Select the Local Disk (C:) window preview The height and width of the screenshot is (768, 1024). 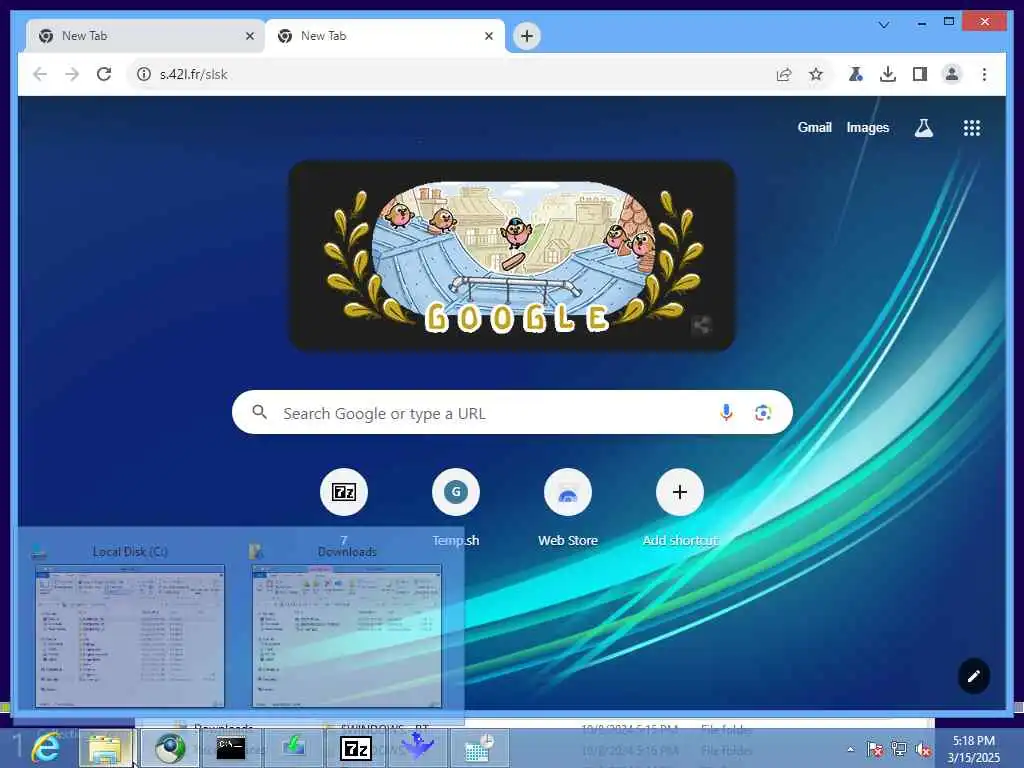click(129, 627)
